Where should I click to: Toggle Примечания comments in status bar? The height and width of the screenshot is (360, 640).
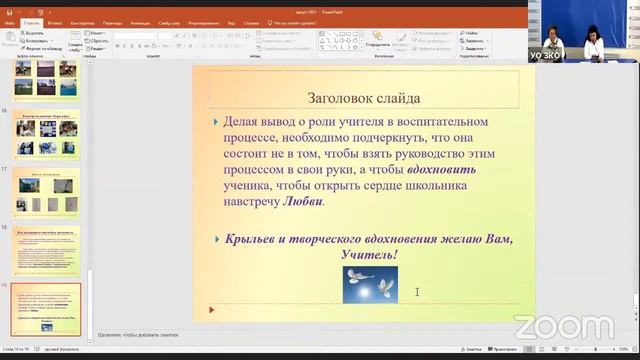coord(502,349)
